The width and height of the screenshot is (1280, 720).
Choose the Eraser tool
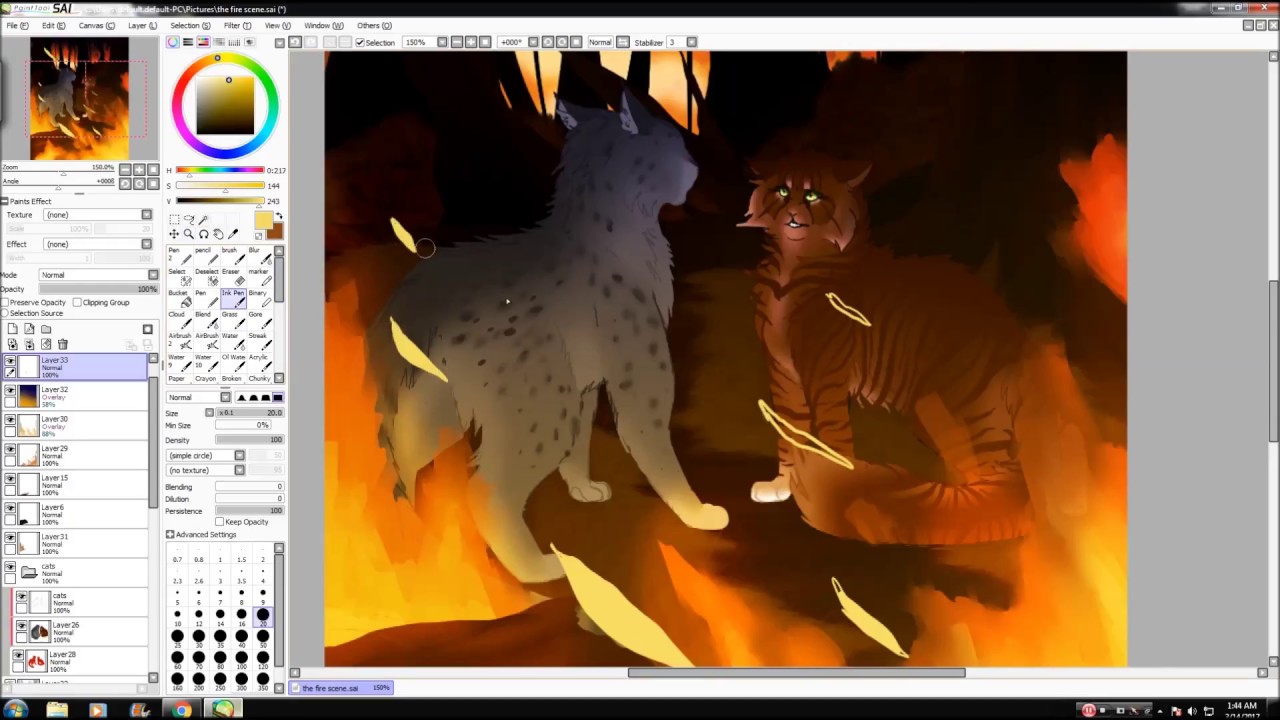233,277
